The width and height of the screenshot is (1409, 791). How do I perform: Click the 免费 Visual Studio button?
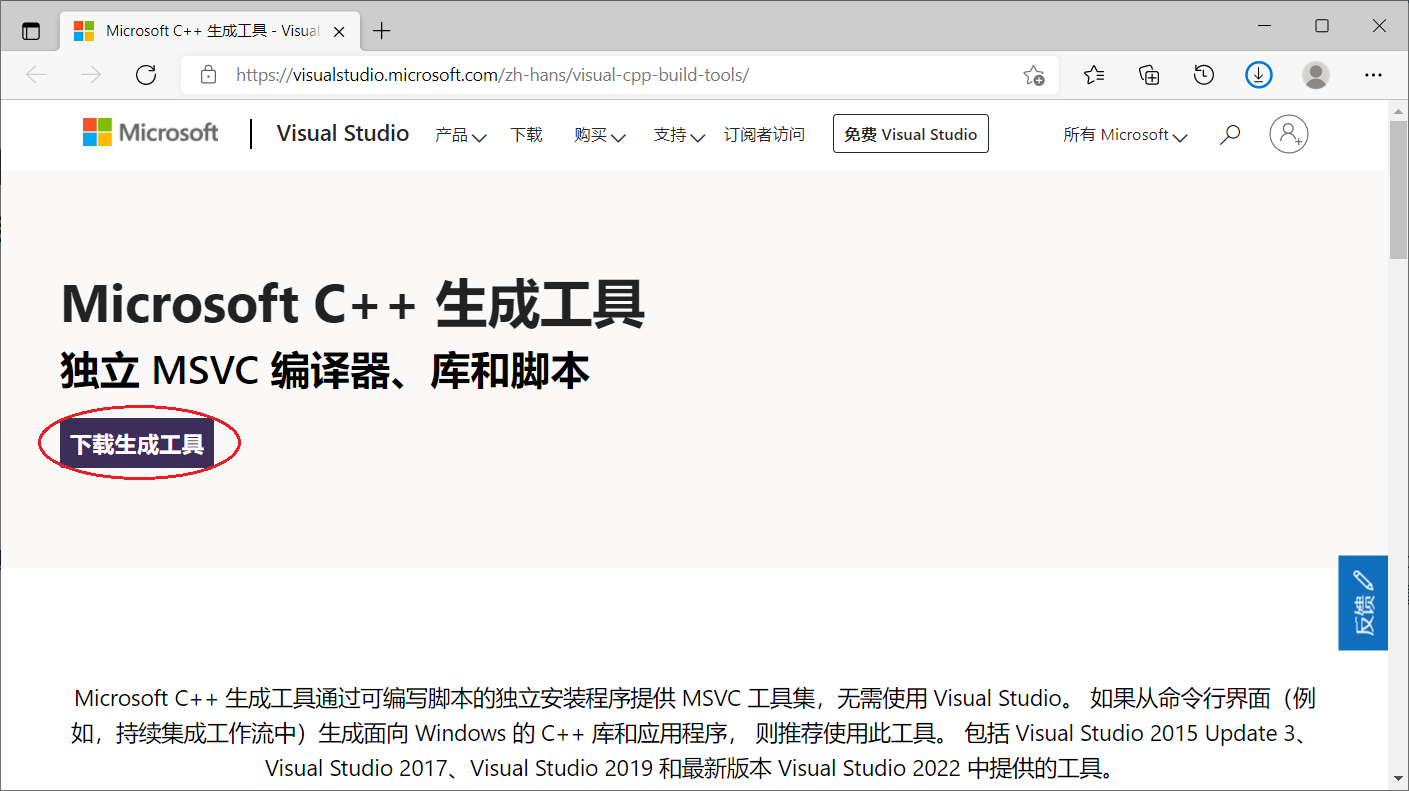[x=910, y=133]
